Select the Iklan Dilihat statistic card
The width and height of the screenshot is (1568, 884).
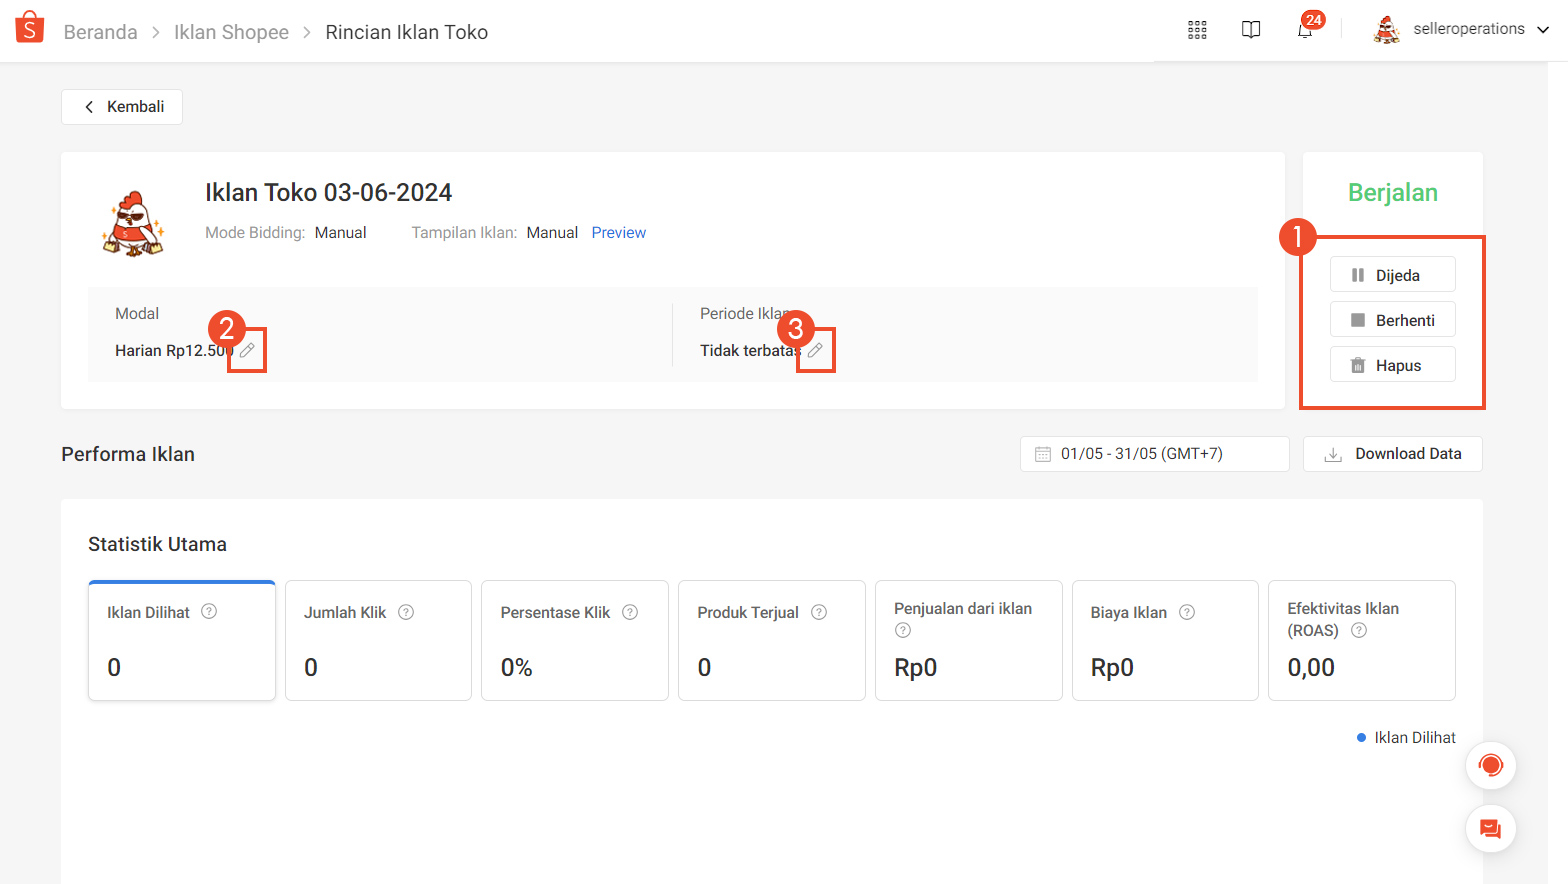tap(182, 640)
